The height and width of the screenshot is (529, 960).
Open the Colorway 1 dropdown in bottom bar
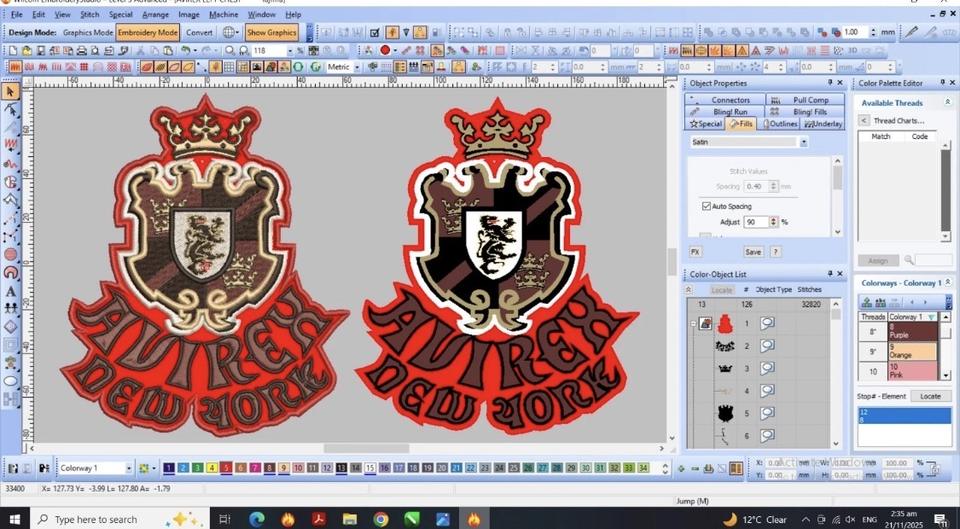pyautogui.click(x=129, y=468)
